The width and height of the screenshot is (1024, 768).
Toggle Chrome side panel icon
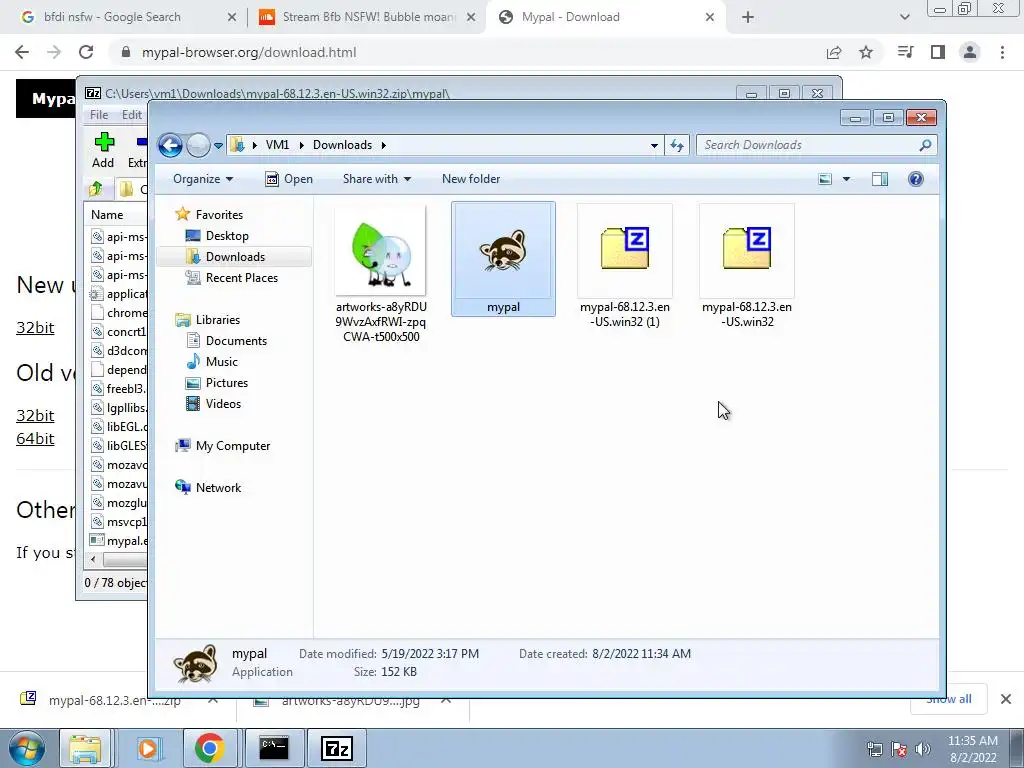[x=938, y=52]
